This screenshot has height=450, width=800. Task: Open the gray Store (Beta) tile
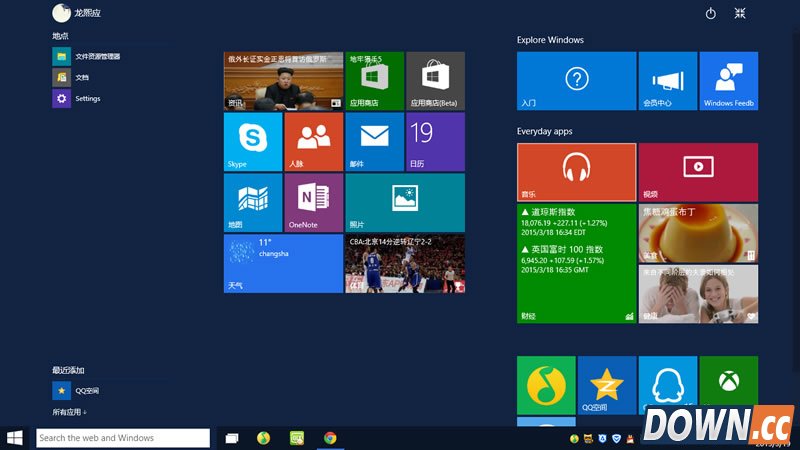tap(435, 81)
